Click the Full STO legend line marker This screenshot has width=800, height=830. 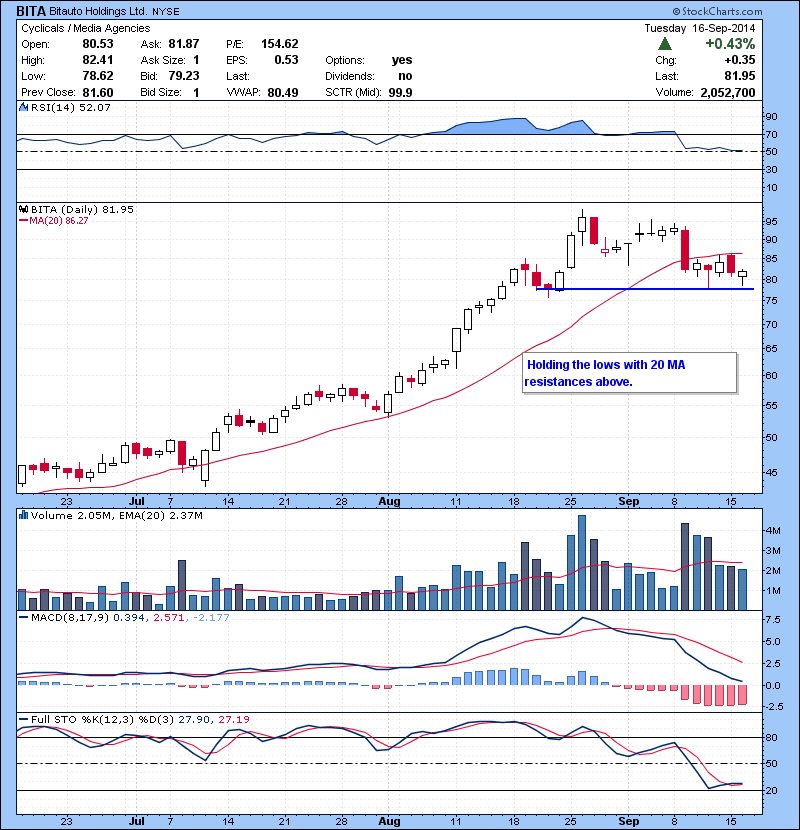(x=23, y=719)
